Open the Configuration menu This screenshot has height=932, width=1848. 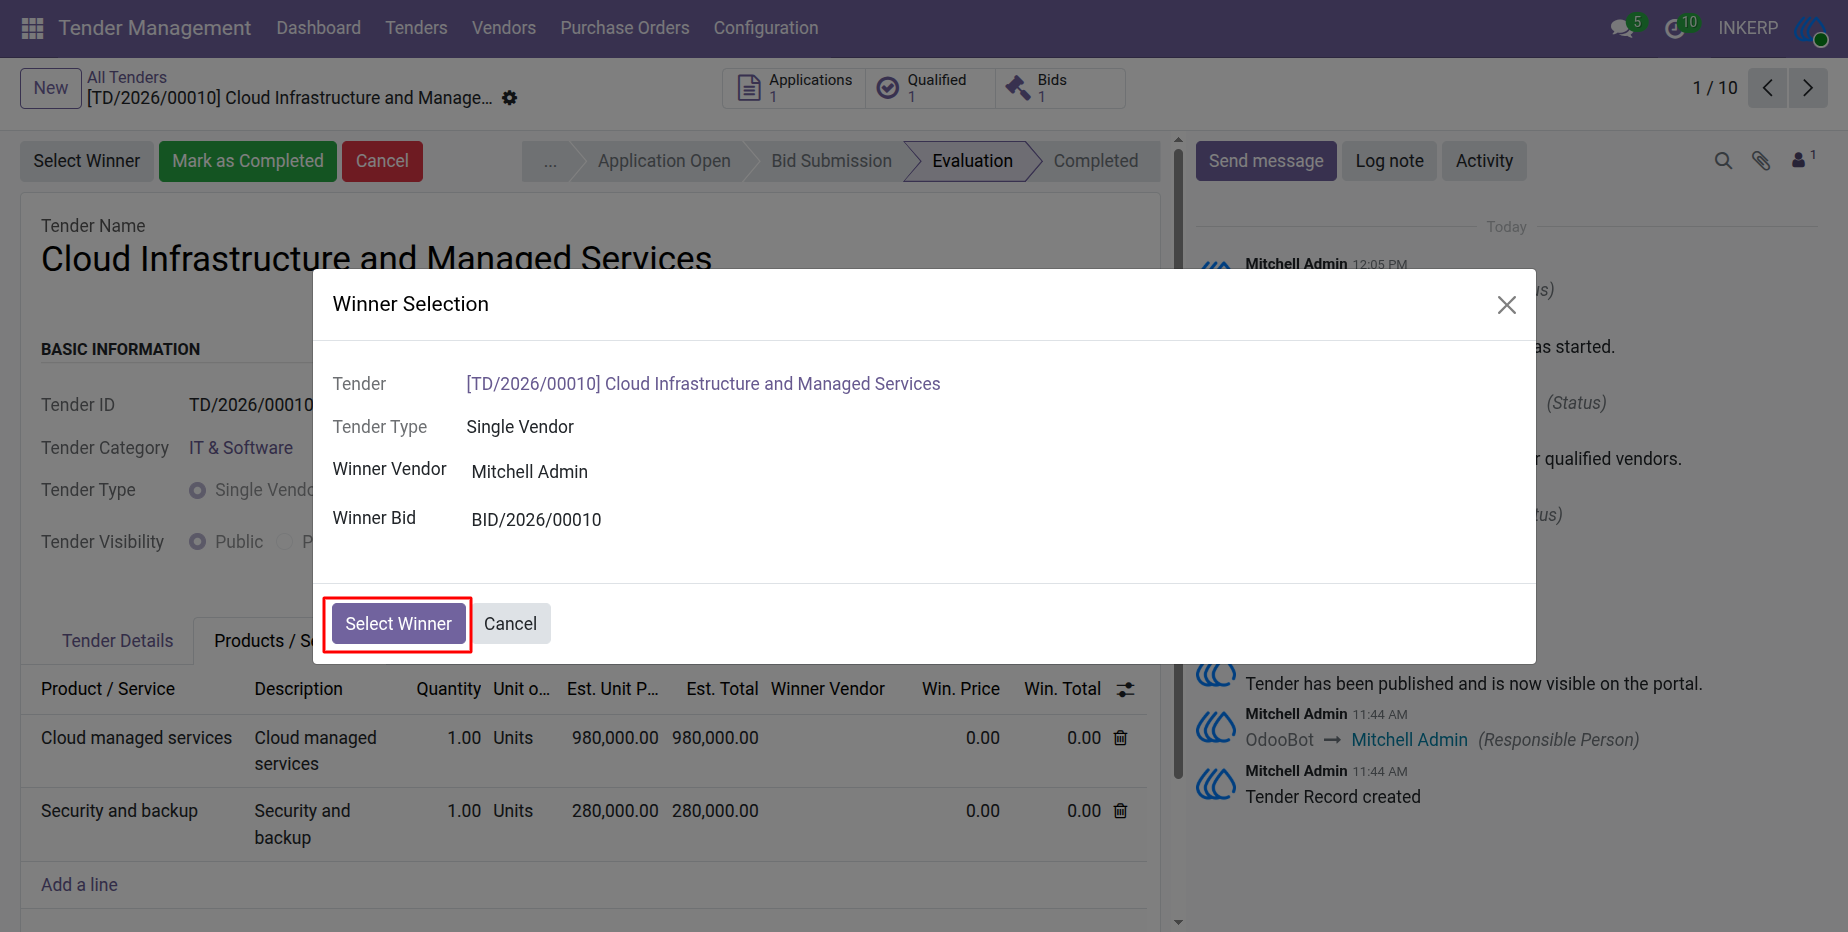click(x=766, y=28)
